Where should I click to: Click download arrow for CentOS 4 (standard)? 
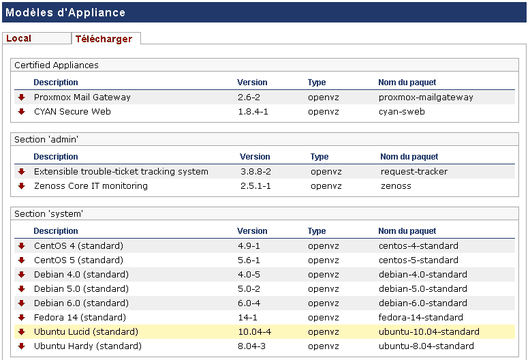[21, 246]
